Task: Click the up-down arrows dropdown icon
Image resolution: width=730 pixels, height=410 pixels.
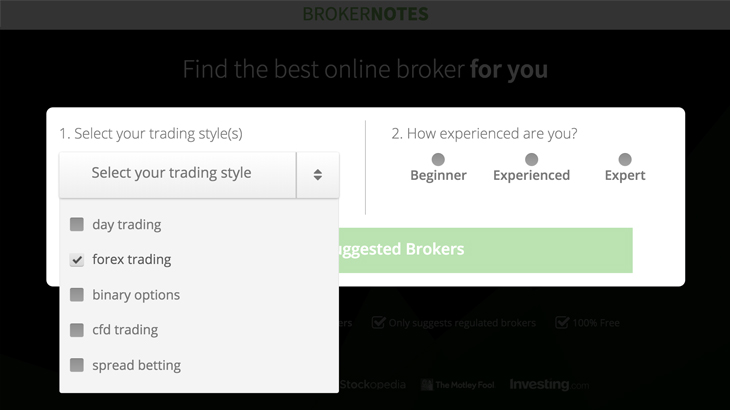Action: pos(318,175)
